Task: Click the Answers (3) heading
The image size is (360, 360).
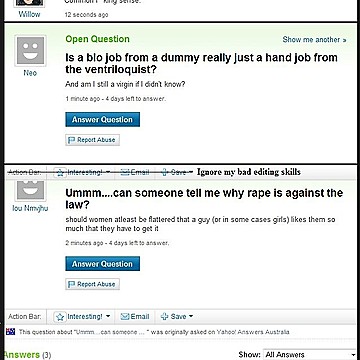Action: pyautogui.click(x=27, y=355)
